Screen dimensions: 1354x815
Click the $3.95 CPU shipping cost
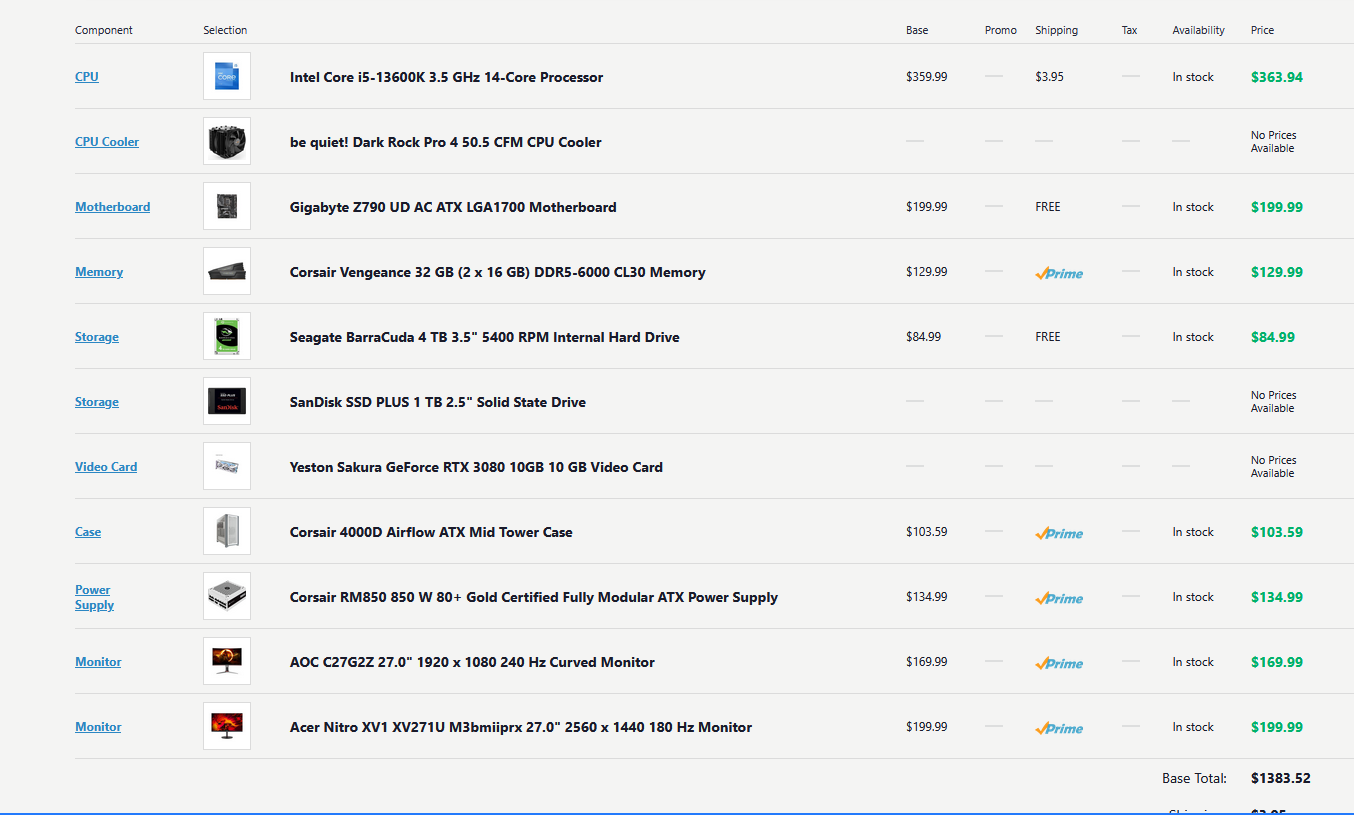(x=1050, y=77)
